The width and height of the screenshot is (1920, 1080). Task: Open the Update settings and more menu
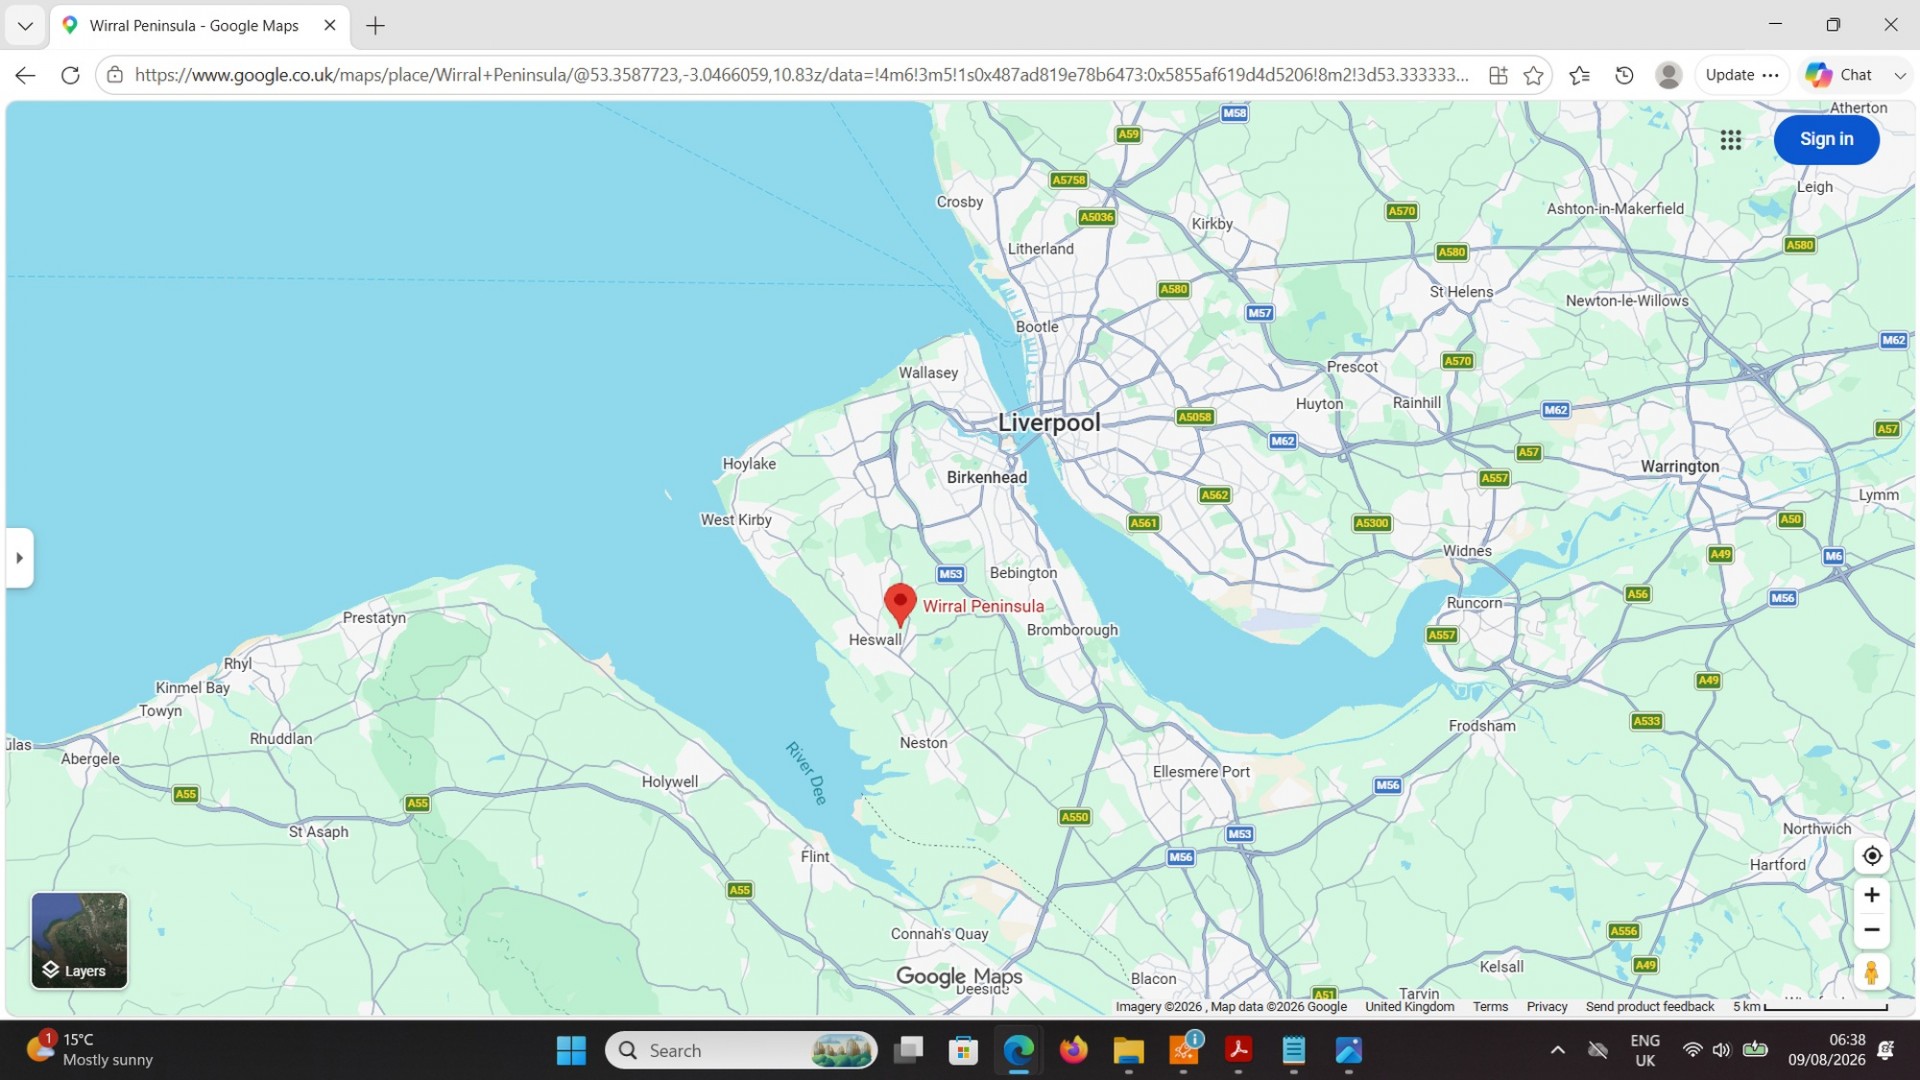pos(1742,75)
